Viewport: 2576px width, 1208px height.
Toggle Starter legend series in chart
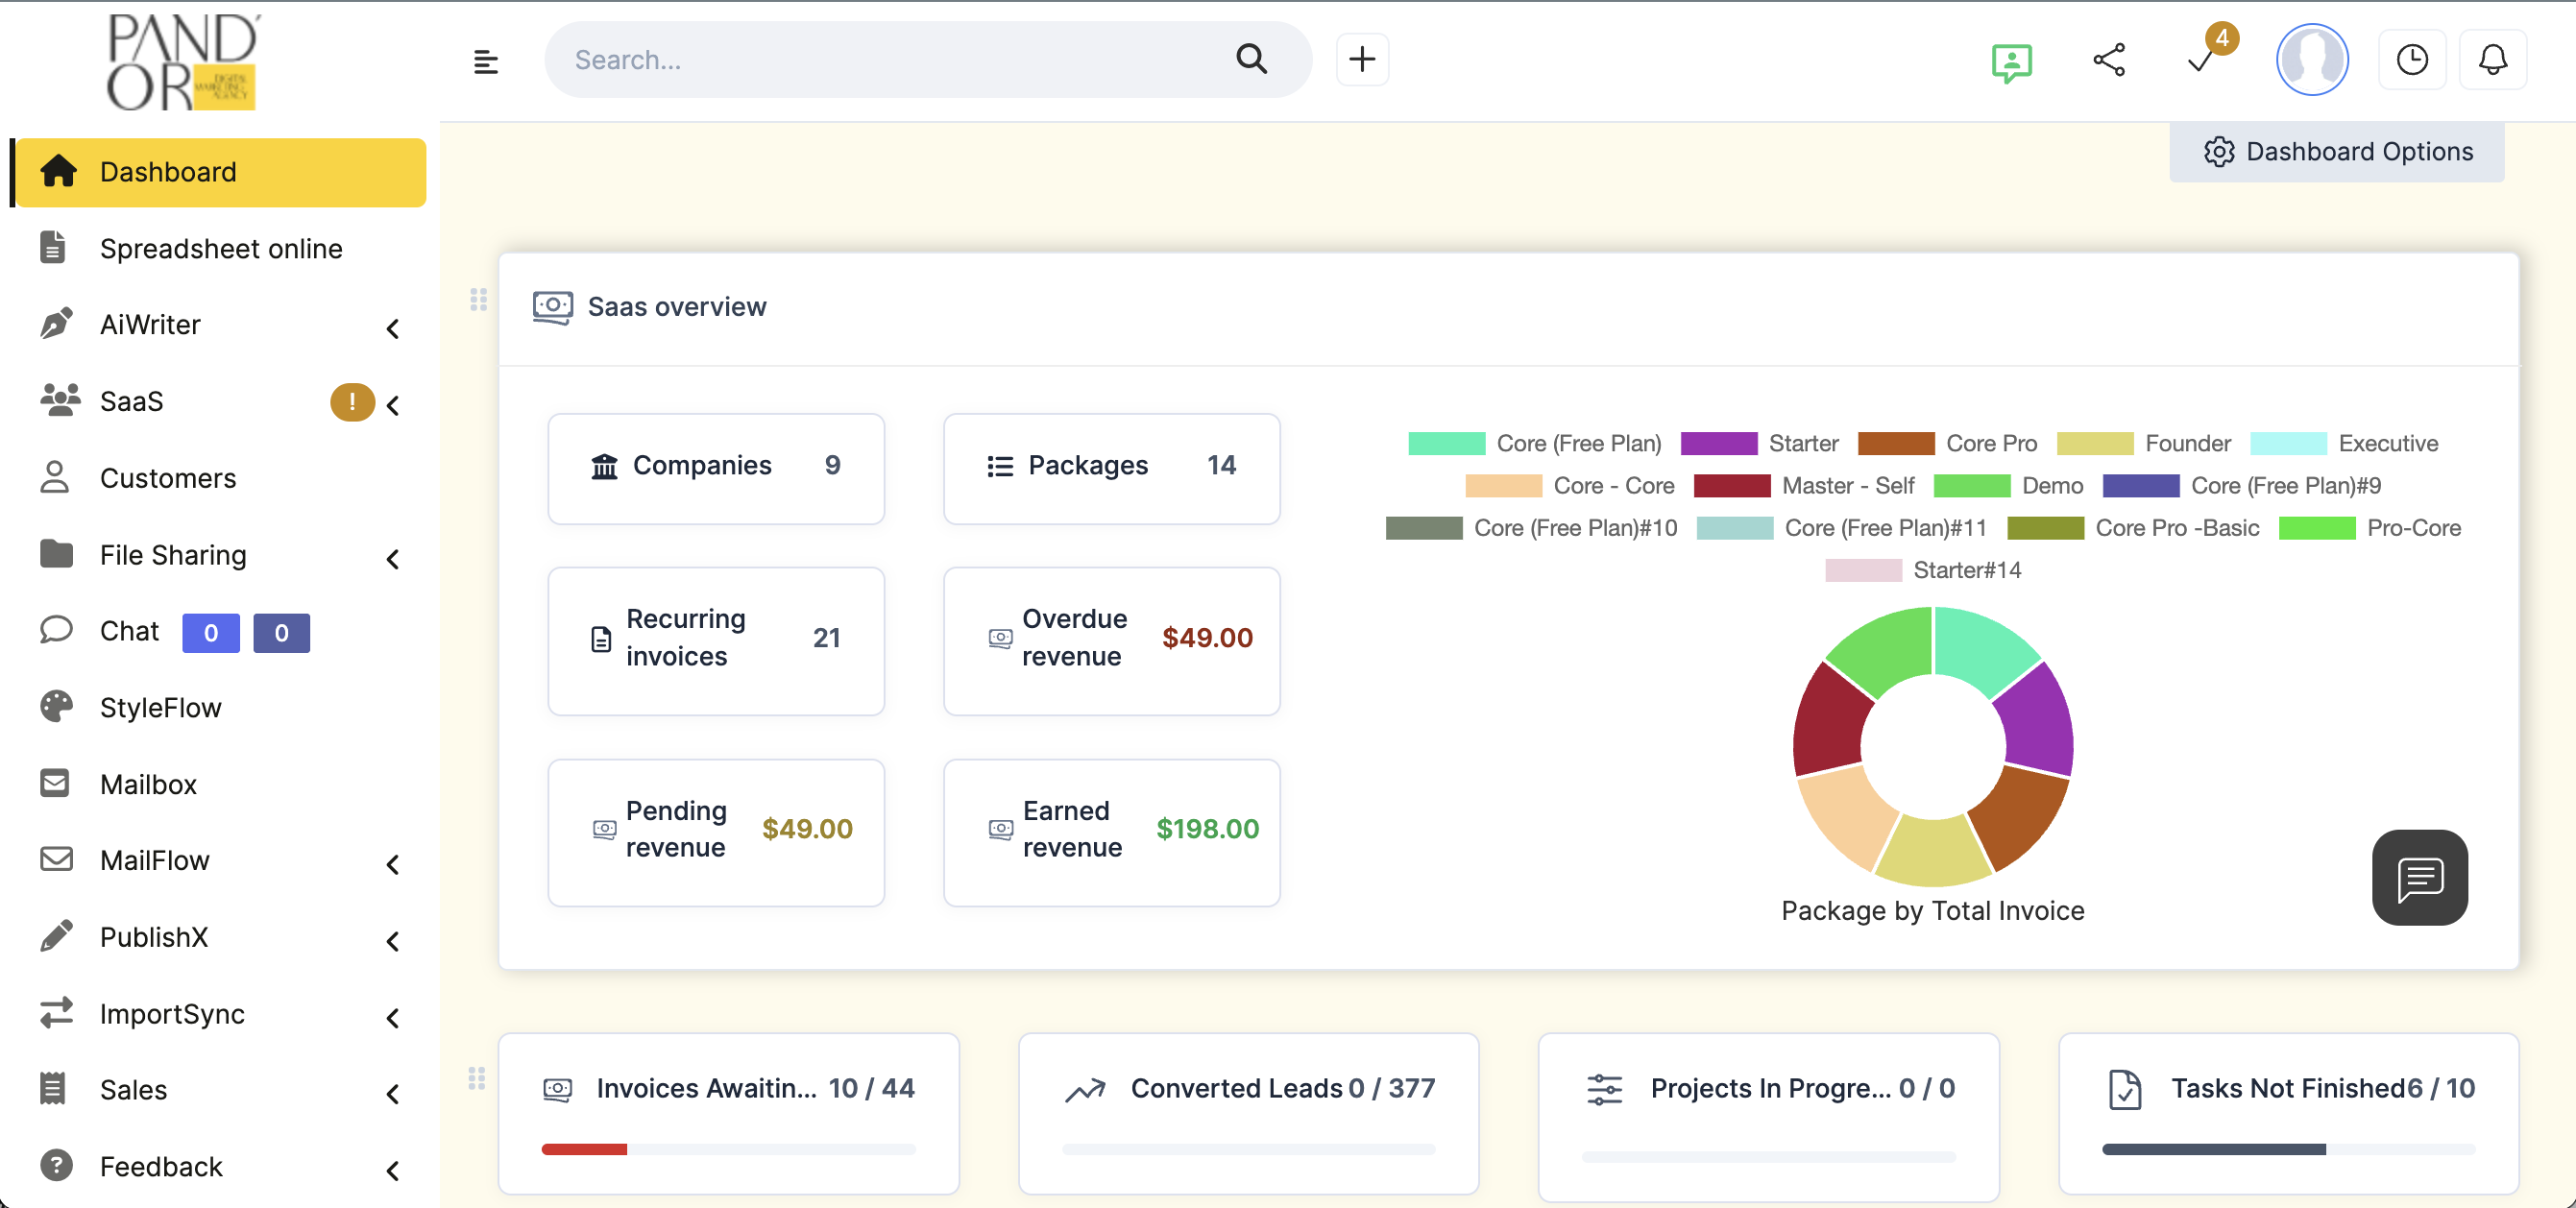1759,443
